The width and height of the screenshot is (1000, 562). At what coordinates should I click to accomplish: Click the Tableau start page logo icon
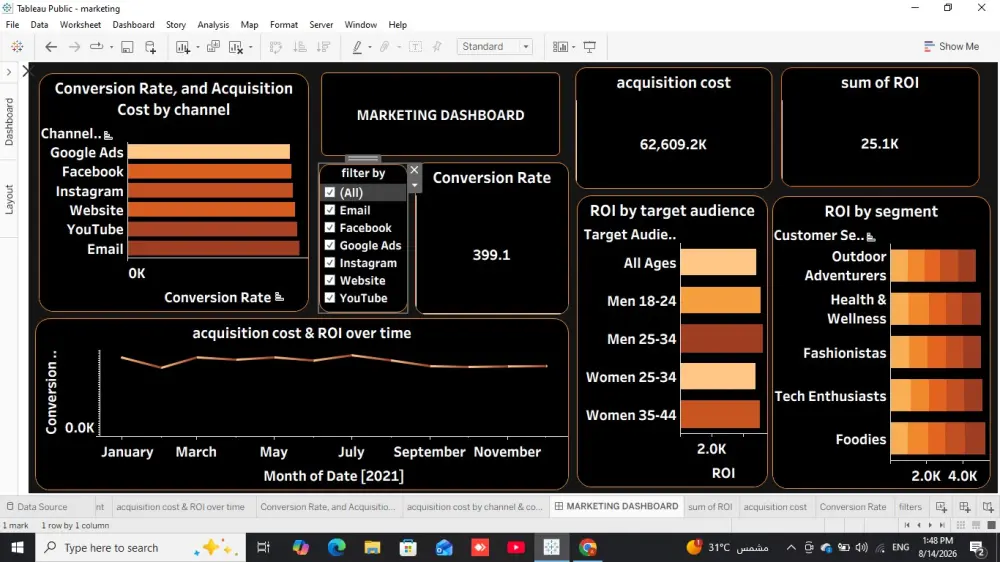17,47
